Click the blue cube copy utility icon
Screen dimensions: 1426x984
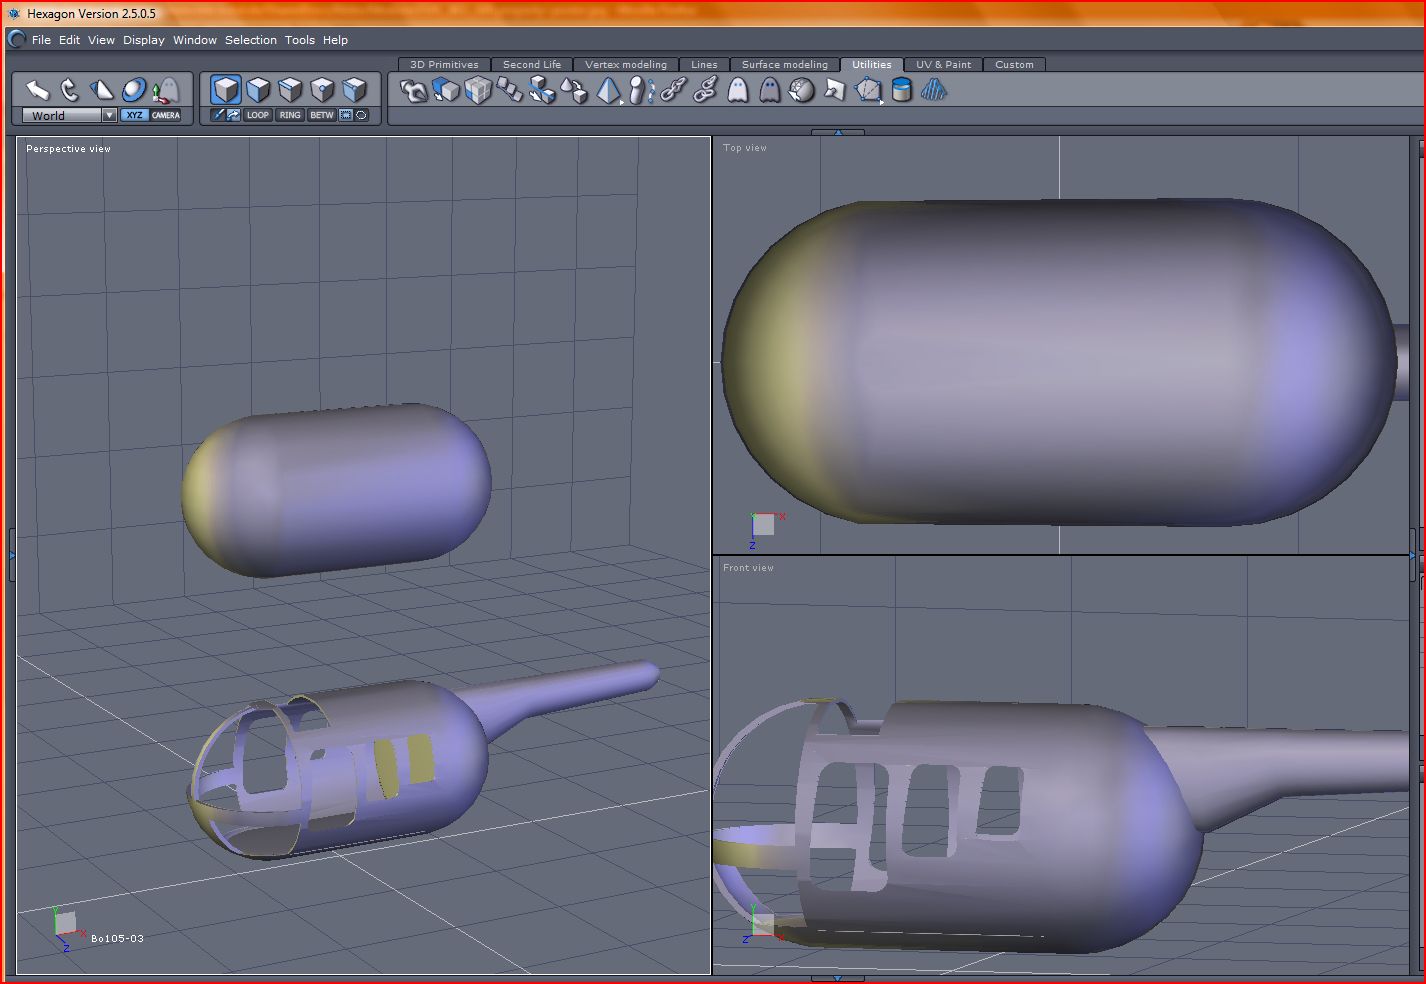[x=446, y=91]
